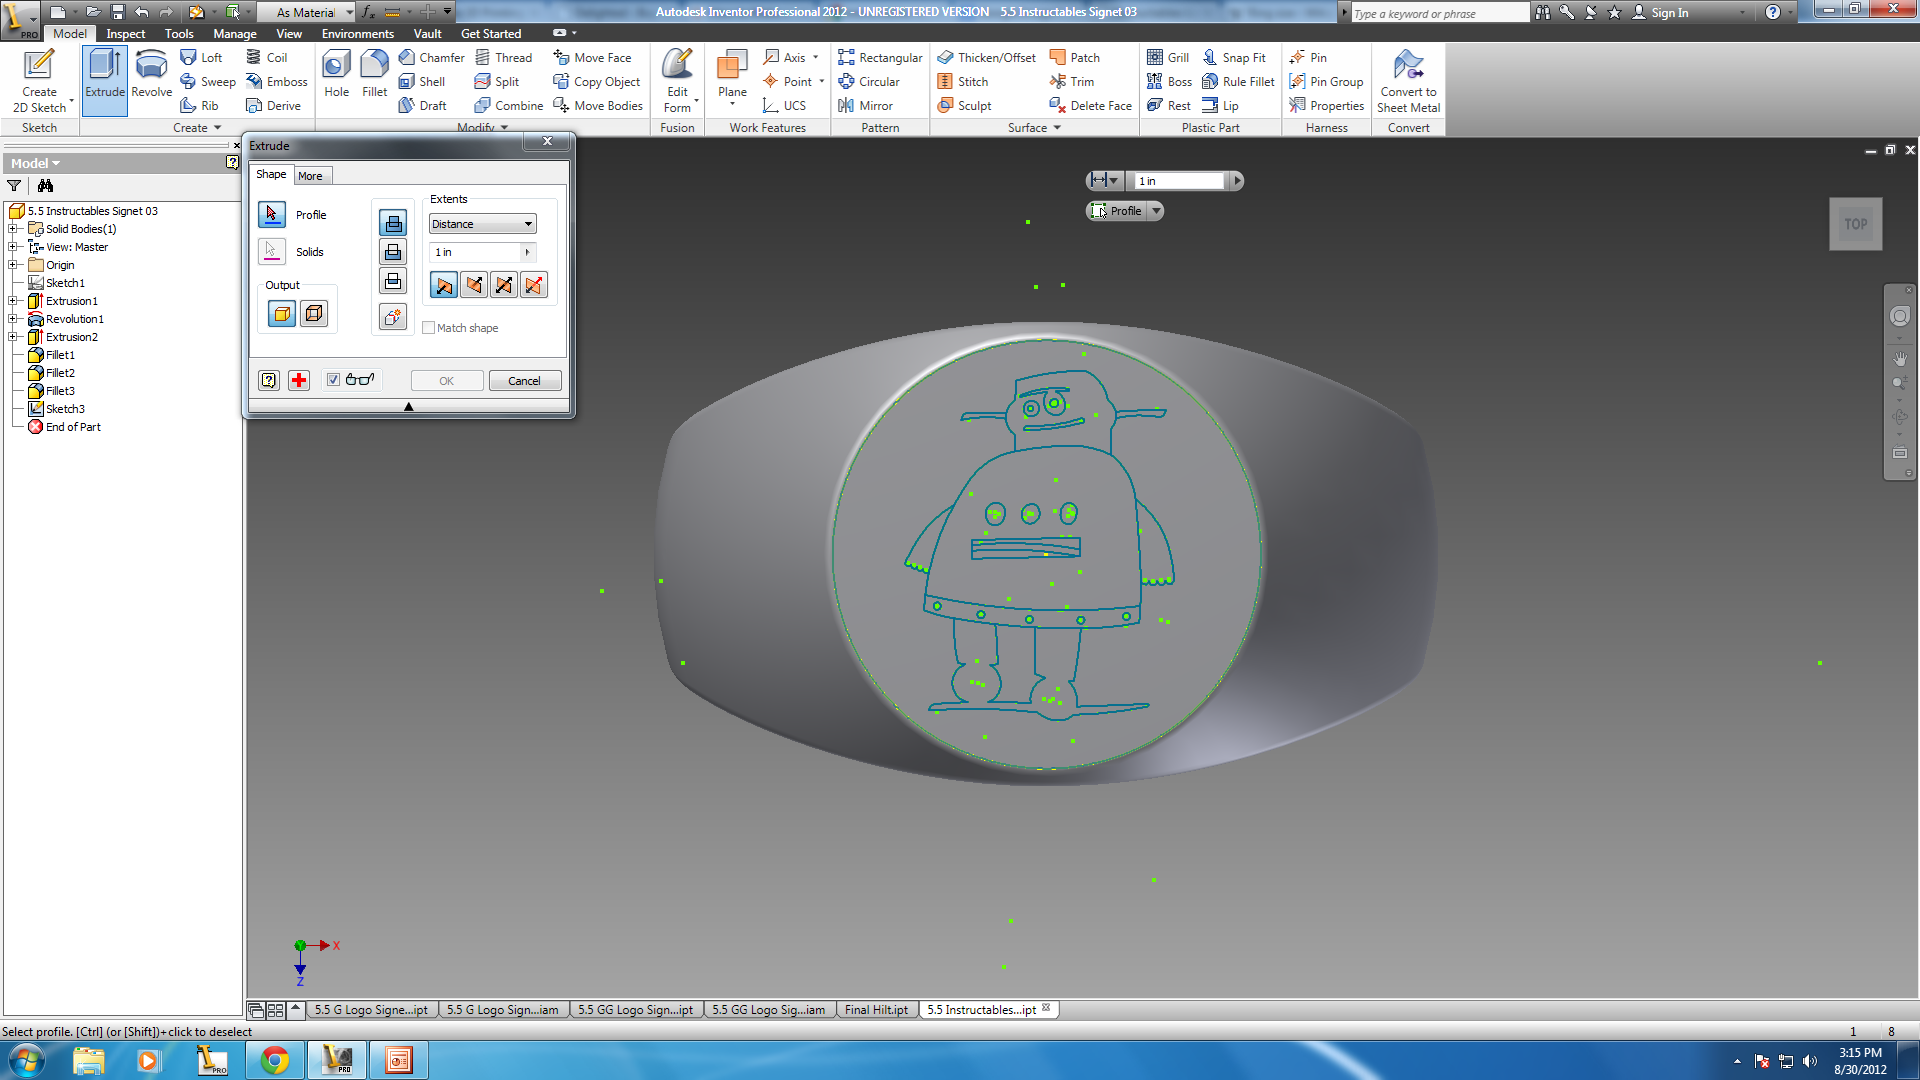Open the Distance extents dropdown
The image size is (1920, 1080).
483,224
